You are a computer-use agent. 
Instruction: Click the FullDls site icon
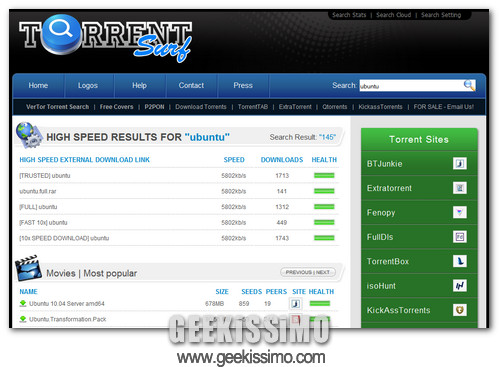tap(460, 237)
